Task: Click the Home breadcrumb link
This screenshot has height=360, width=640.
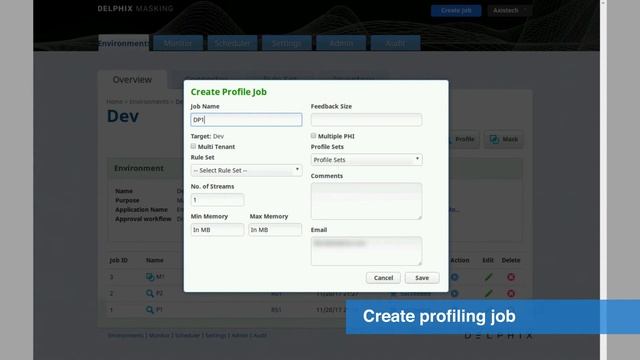Action: click(x=114, y=101)
